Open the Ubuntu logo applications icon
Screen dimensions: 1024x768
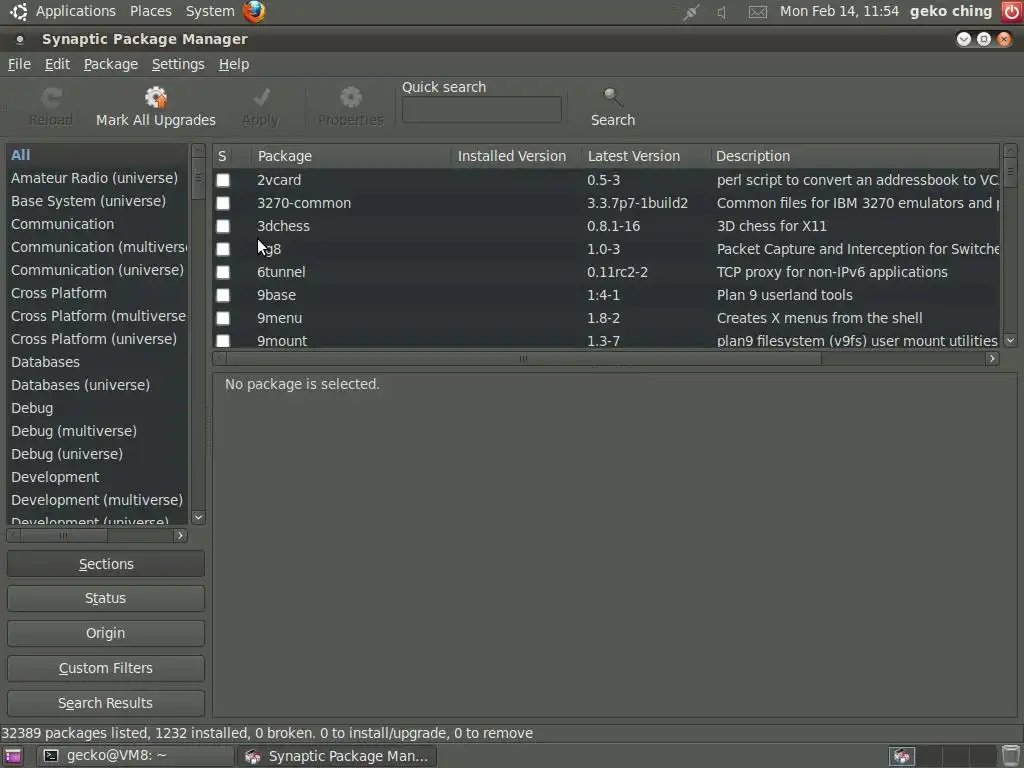pyautogui.click(x=18, y=11)
